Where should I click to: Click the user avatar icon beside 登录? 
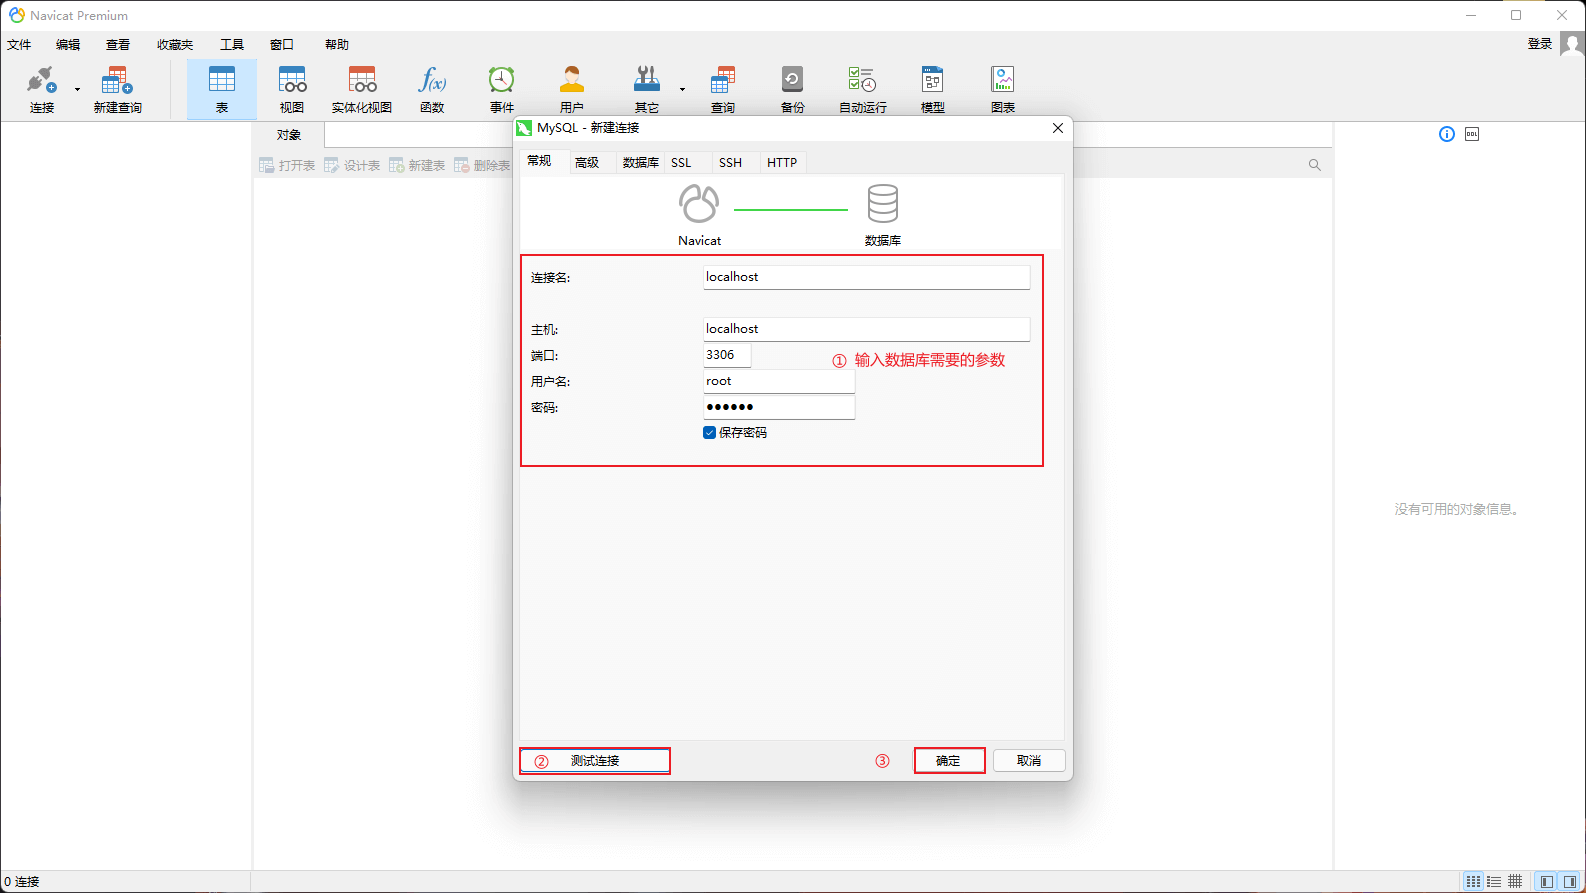pos(1572,44)
